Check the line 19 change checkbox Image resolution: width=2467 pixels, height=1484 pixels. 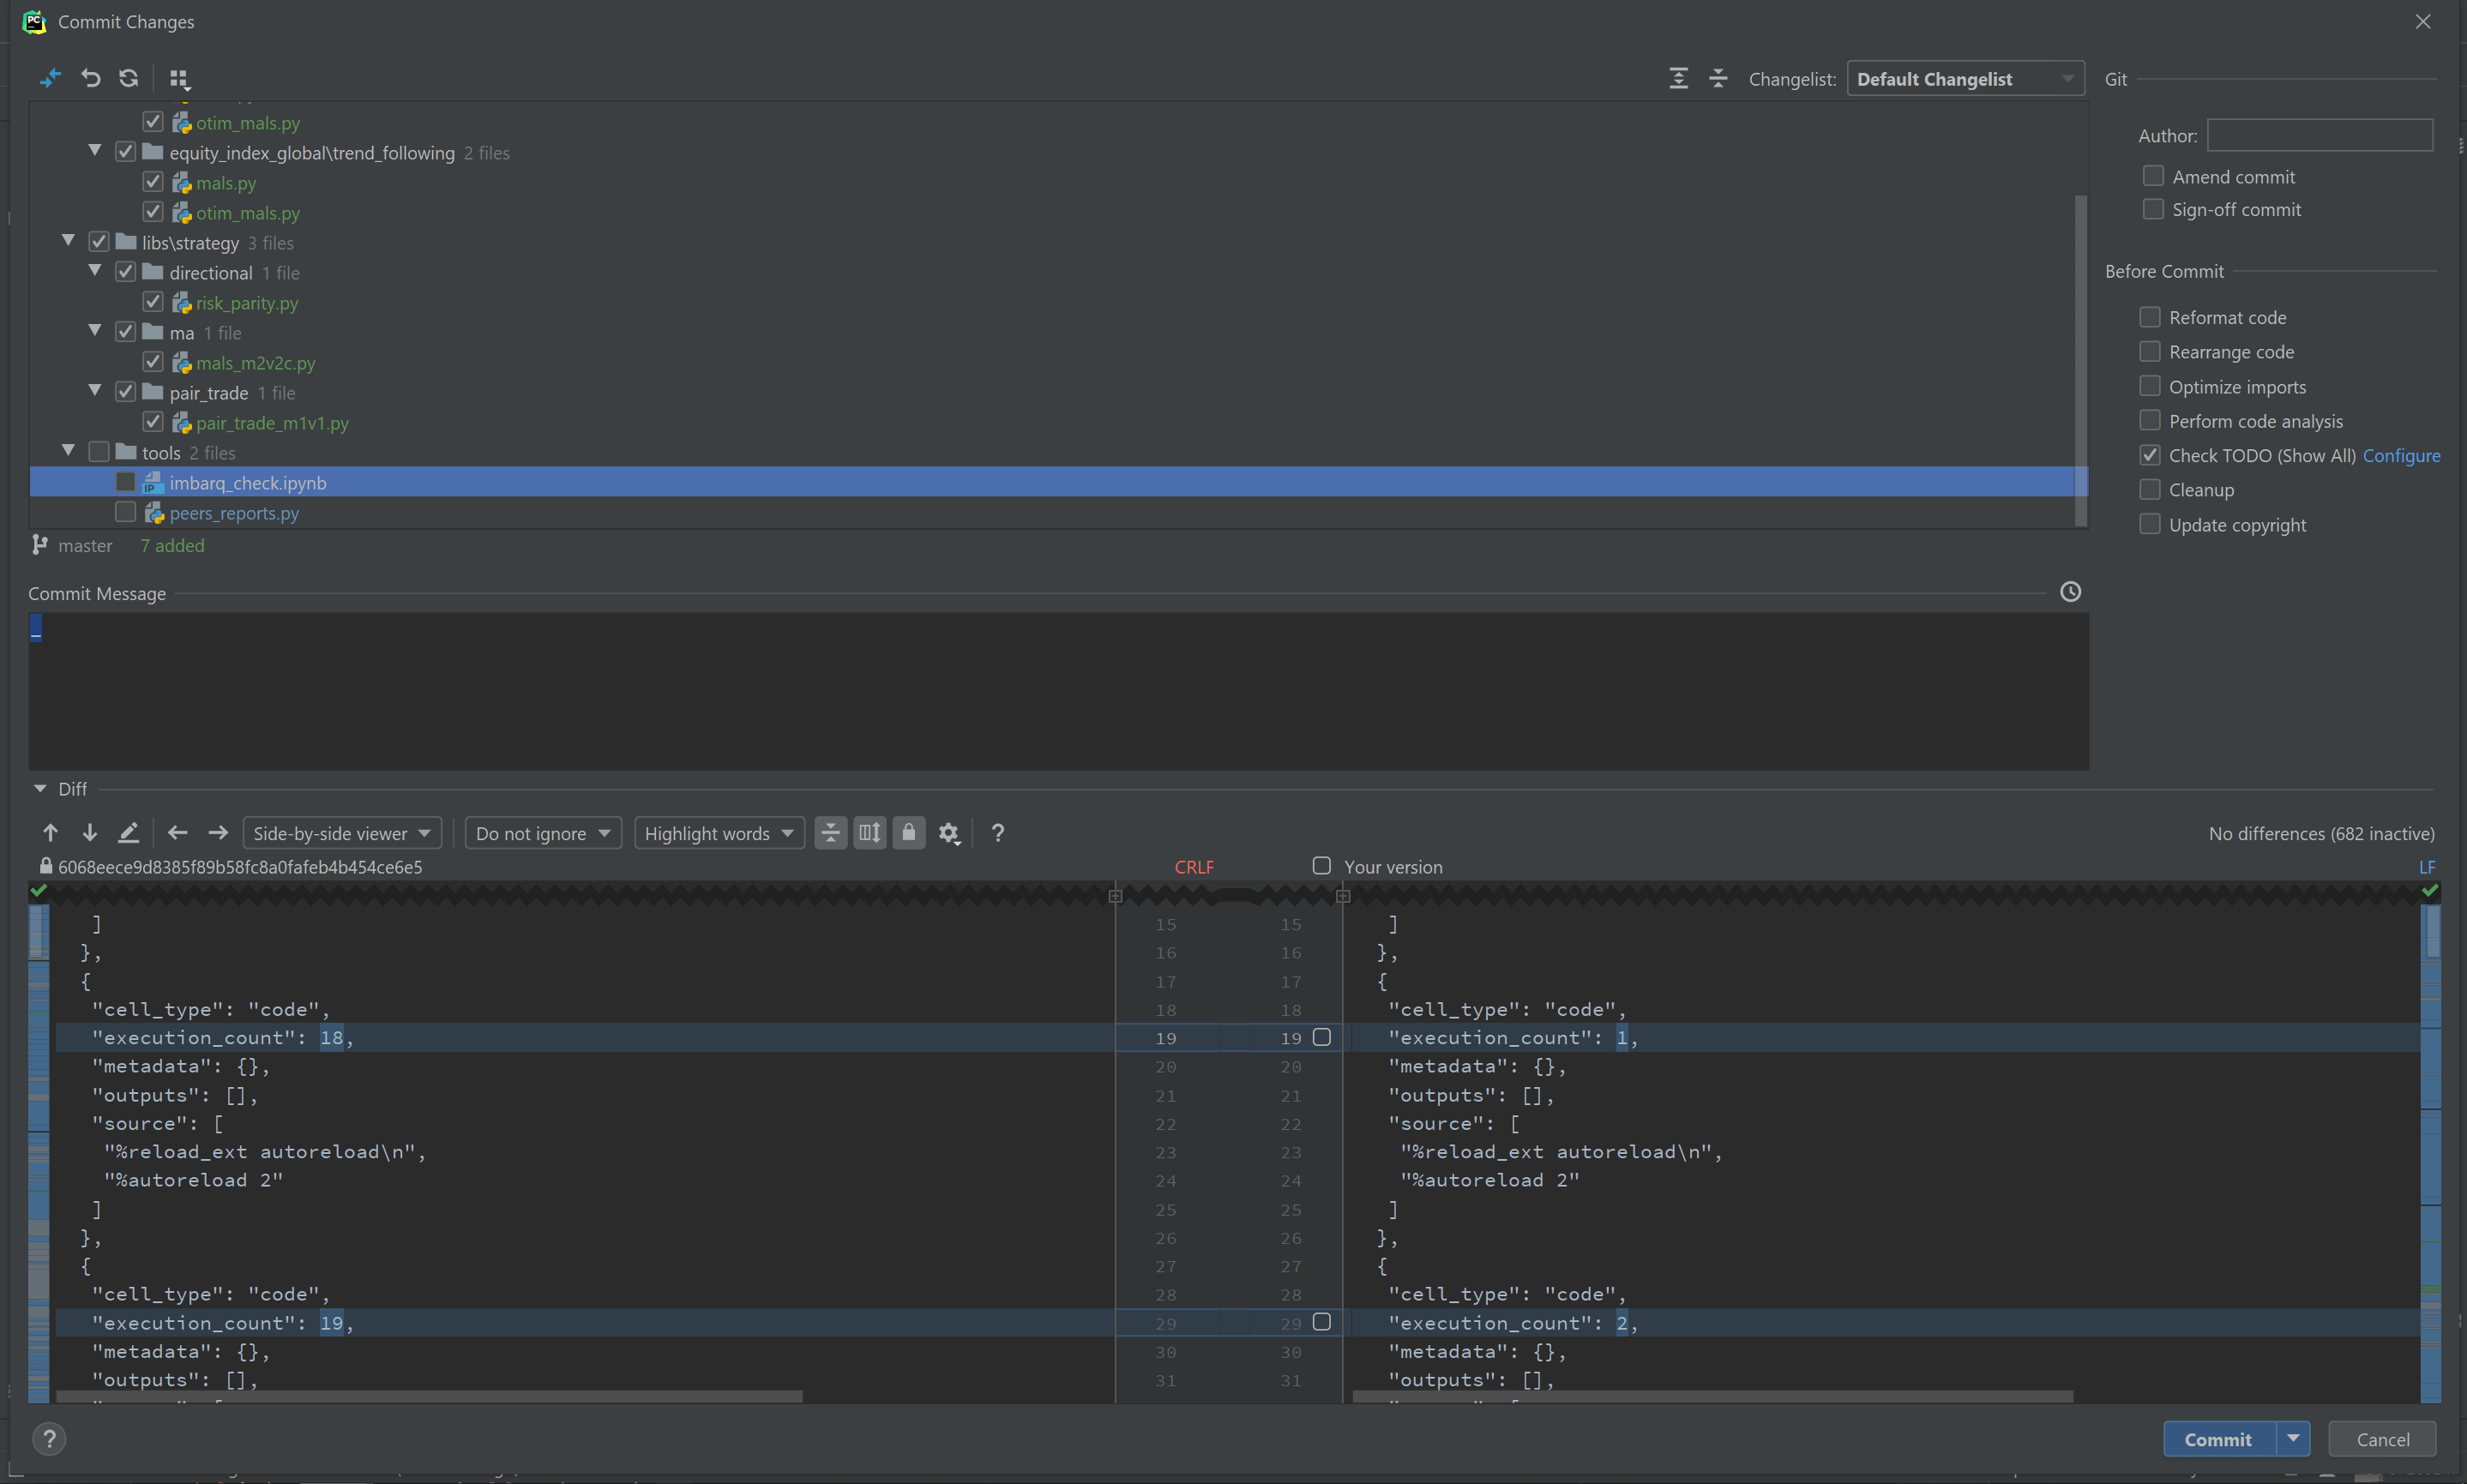click(1322, 1037)
